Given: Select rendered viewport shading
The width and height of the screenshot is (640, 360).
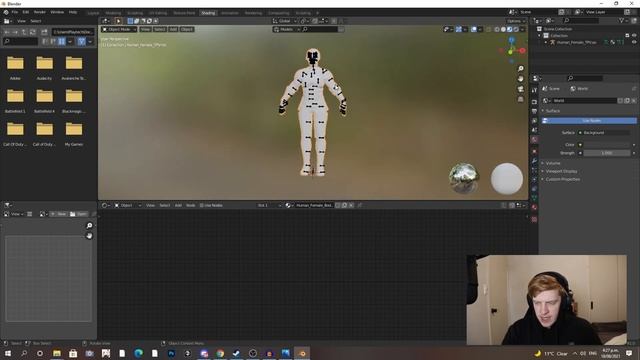Looking at the screenshot, I should 516,29.
